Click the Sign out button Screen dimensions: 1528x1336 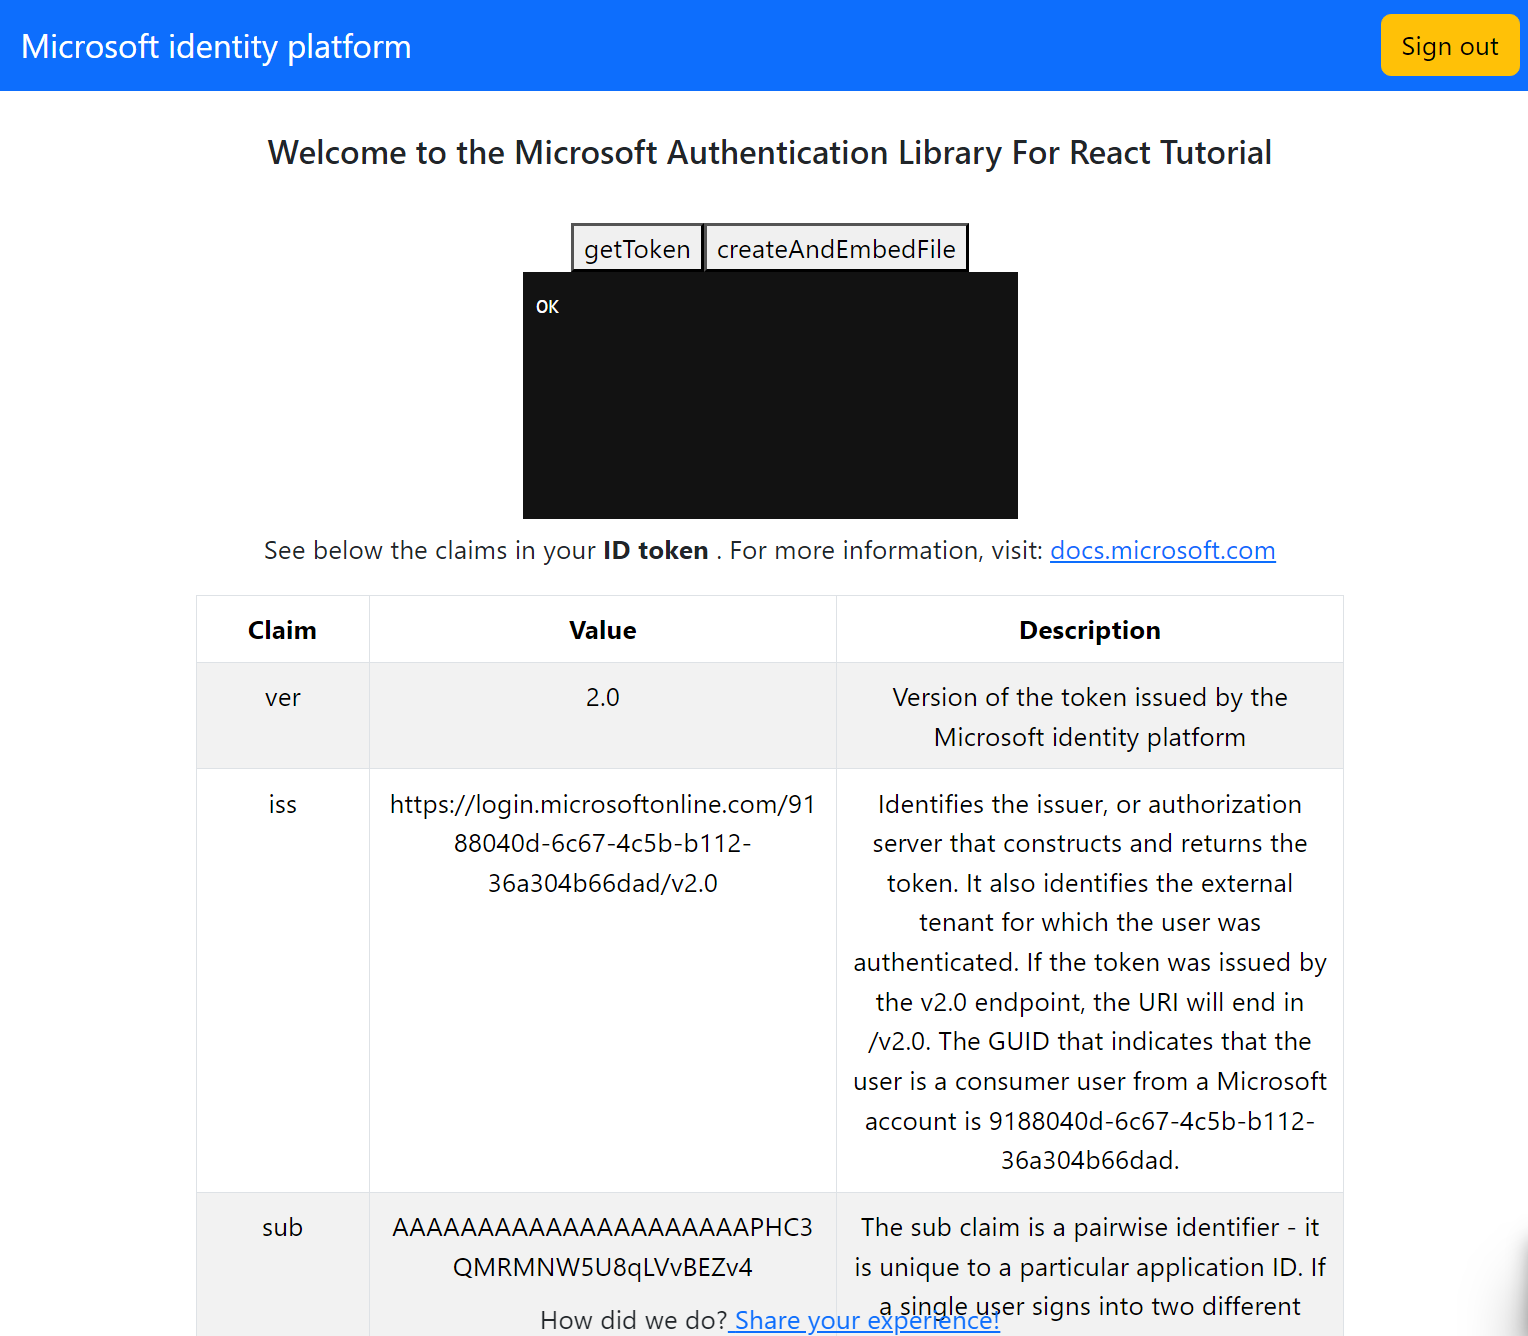click(1449, 45)
